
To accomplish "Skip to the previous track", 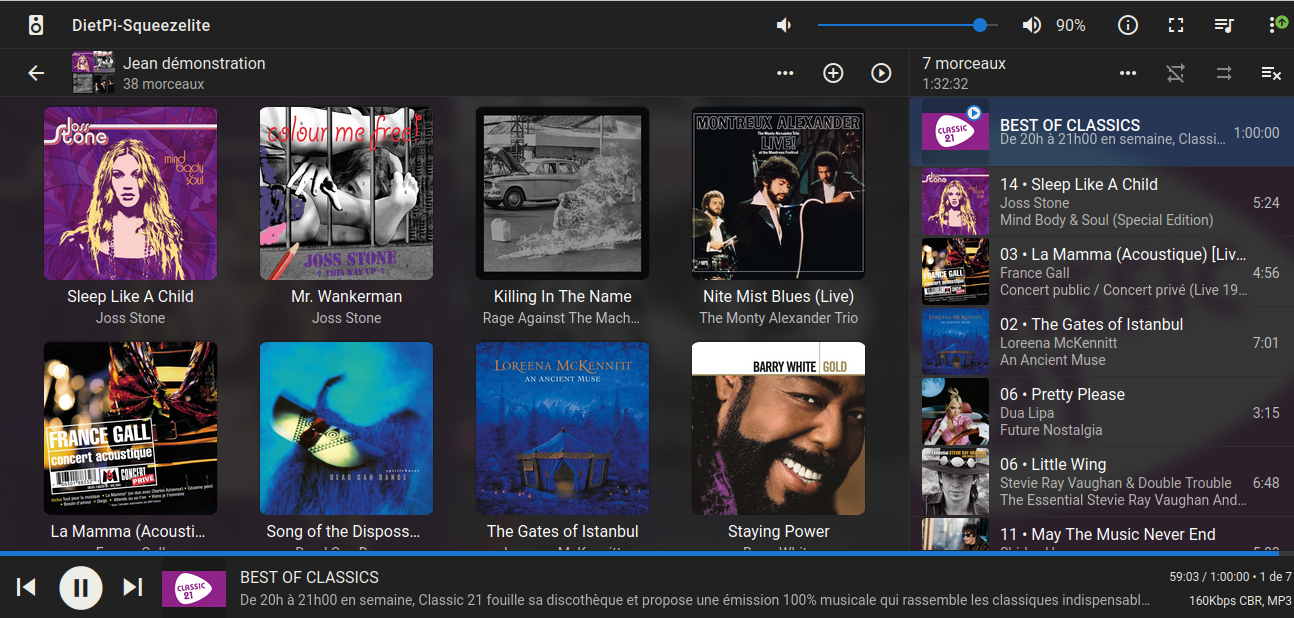I will pyautogui.click(x=27, y=587).
